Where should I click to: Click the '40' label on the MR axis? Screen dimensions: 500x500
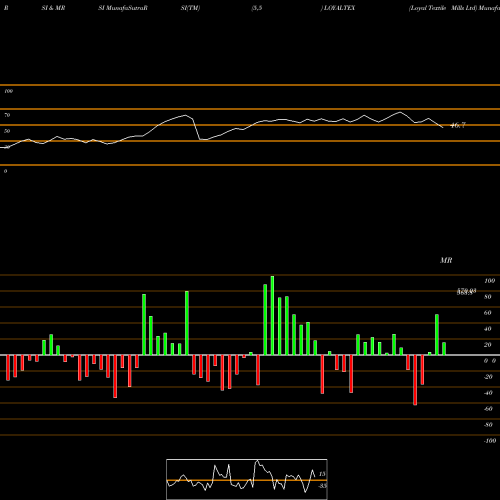tap(488, 329)
